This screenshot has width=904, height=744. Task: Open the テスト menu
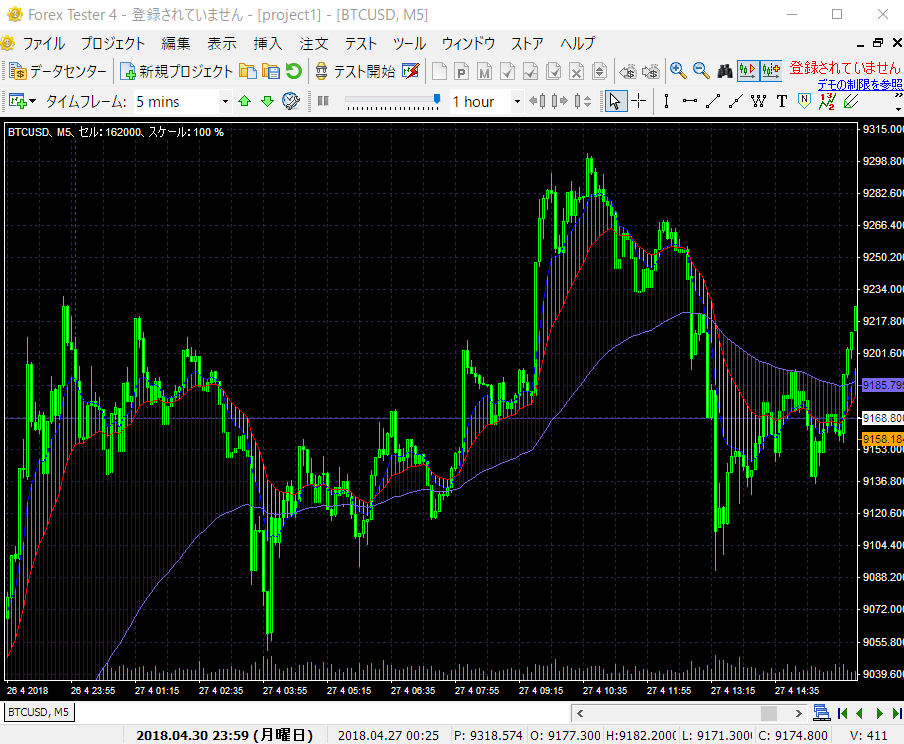(361, 43)
